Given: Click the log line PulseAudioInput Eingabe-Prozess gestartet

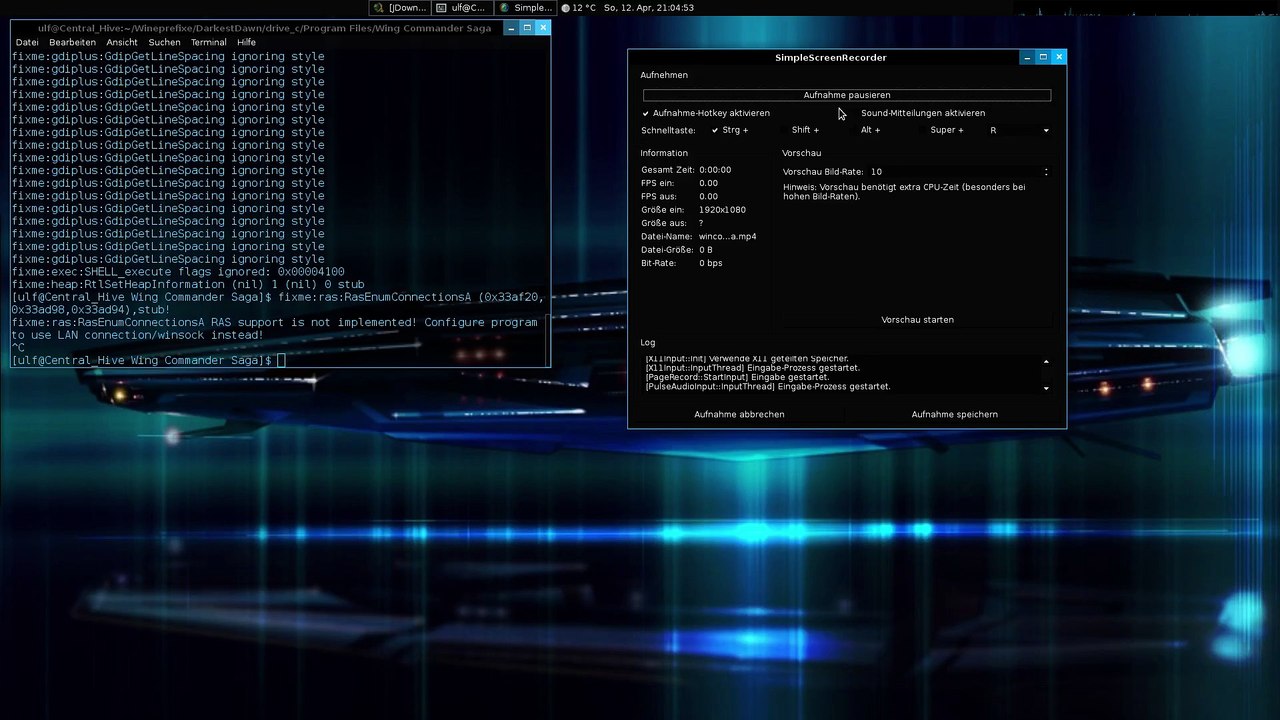Looking at the screenshot, I should tap(768, 387).
